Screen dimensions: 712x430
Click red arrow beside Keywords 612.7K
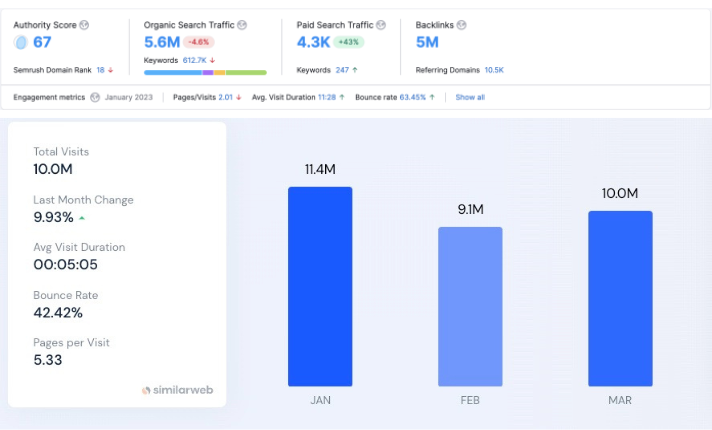pyautogui.click(x=212, y=60)
